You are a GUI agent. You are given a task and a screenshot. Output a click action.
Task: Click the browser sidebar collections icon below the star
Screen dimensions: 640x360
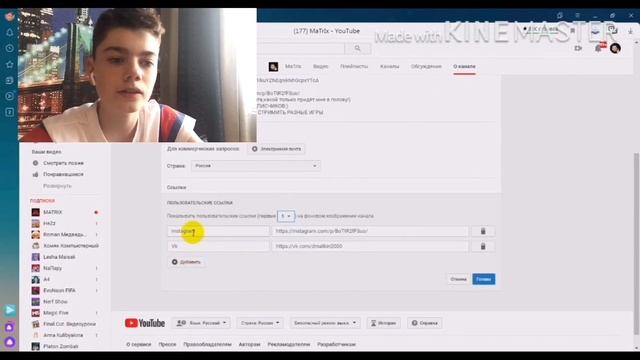[x=10, y=80]
